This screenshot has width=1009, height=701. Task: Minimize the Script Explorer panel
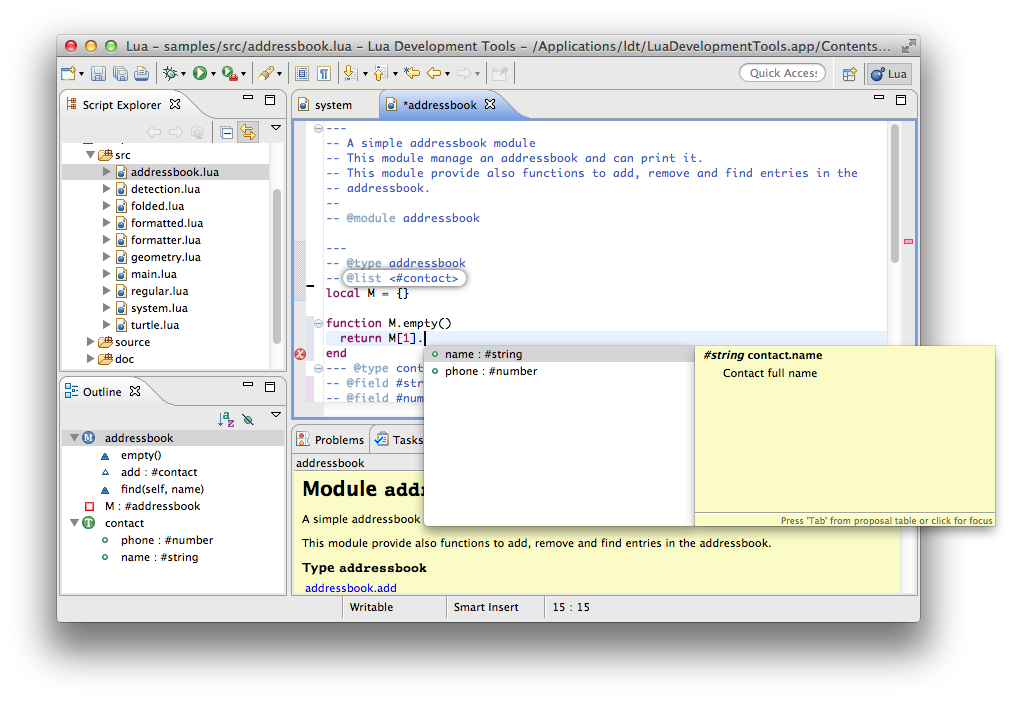click(x=248, y=98)
